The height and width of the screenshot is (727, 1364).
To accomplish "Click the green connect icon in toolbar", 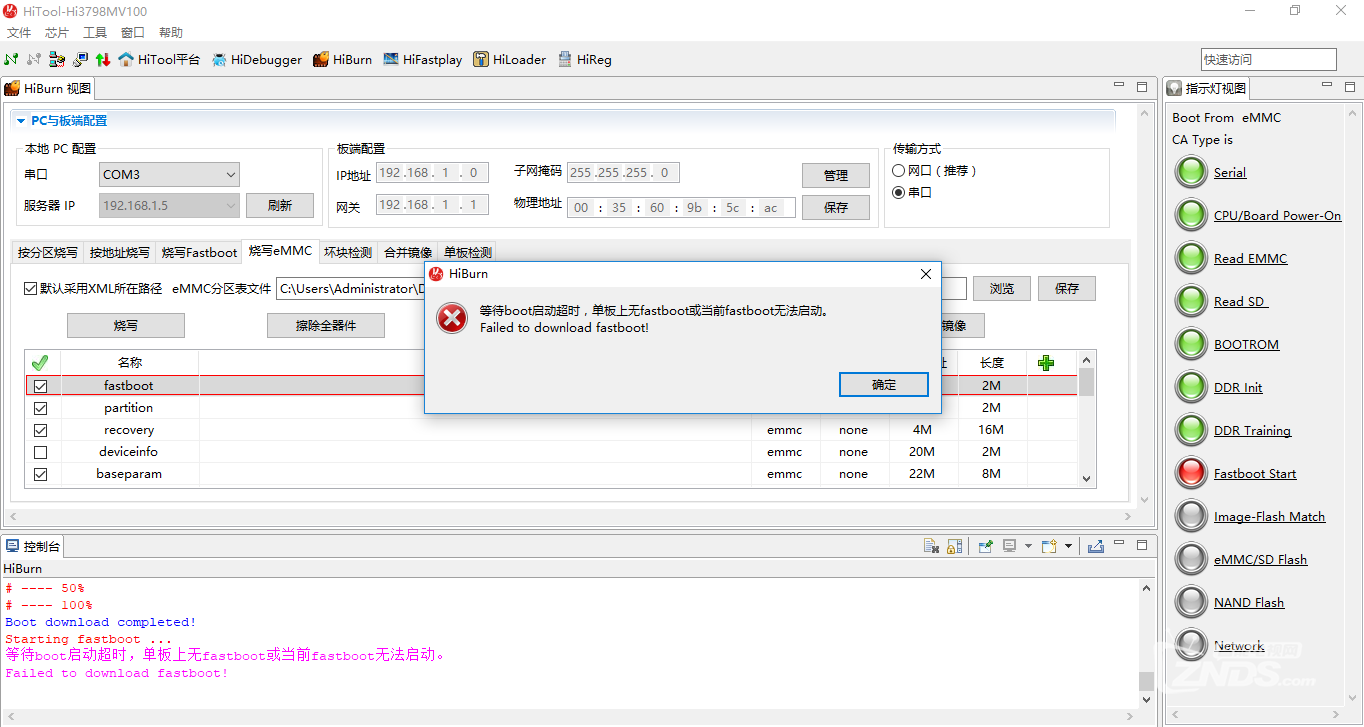I will [x=12, y=60].
